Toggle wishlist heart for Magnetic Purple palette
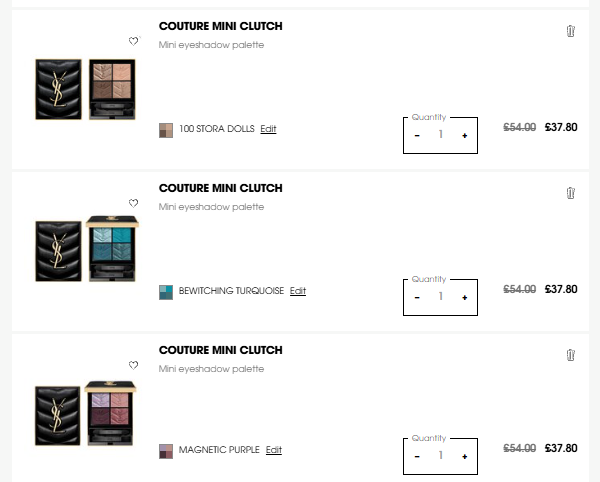The width and height of the screenshot is (600, 482). [134, 365]
